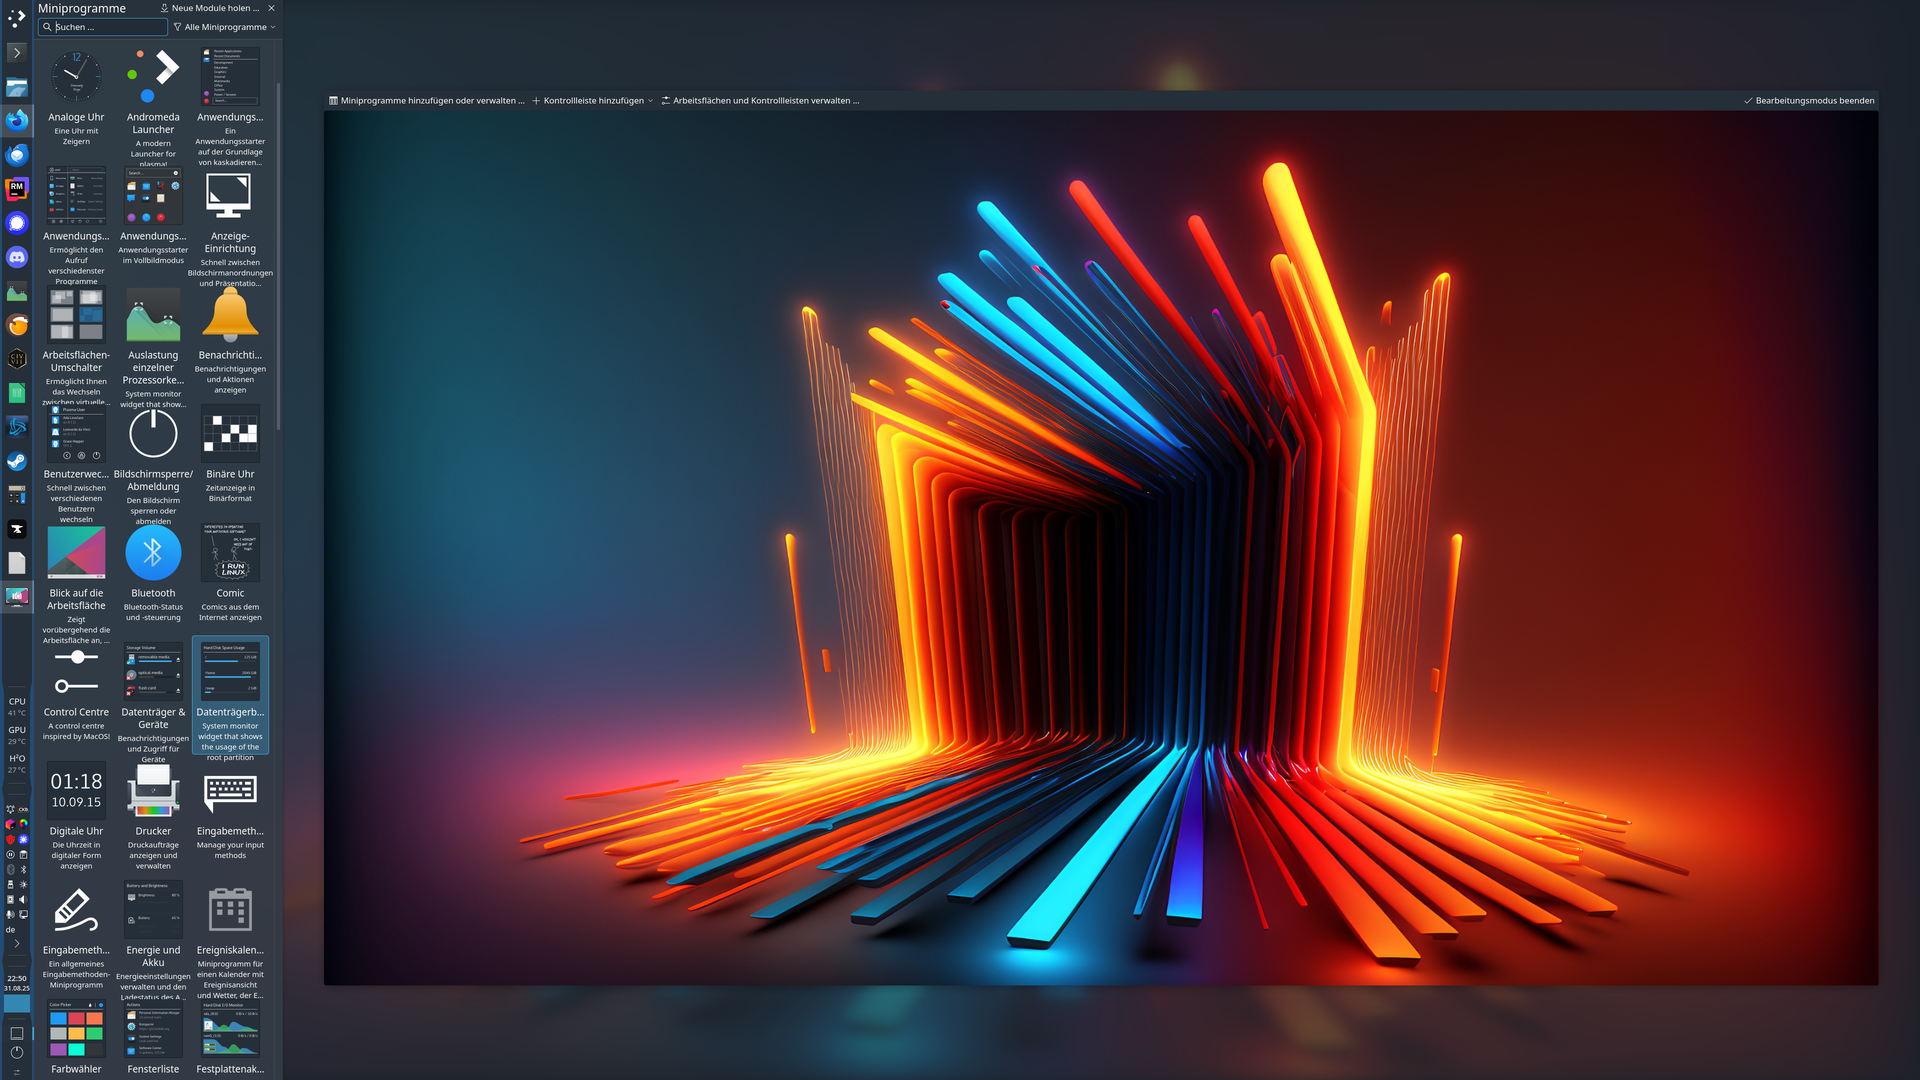Open Arbeitsflächen und Kontrollleisten verwalten
Viewport: 1920px width, 1080px height.
click(760, 101)
